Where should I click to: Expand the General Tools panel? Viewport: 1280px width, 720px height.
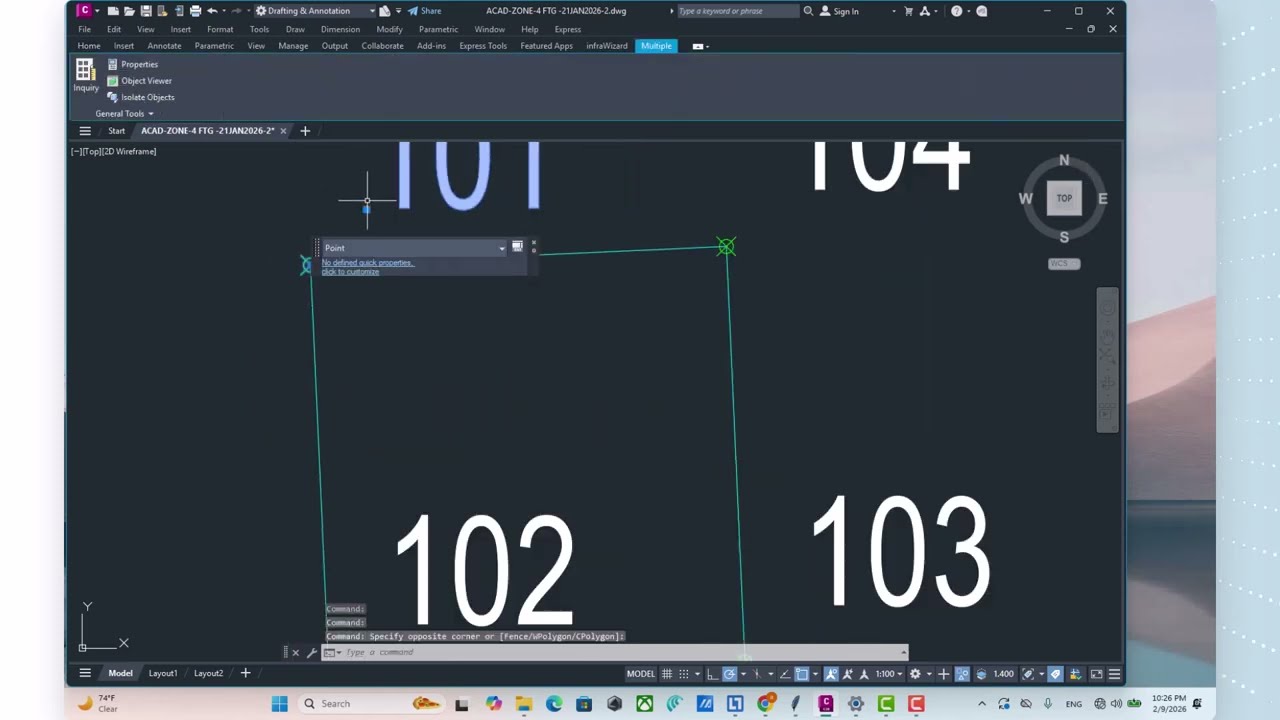pyautogui.click(x=124, y=114)
